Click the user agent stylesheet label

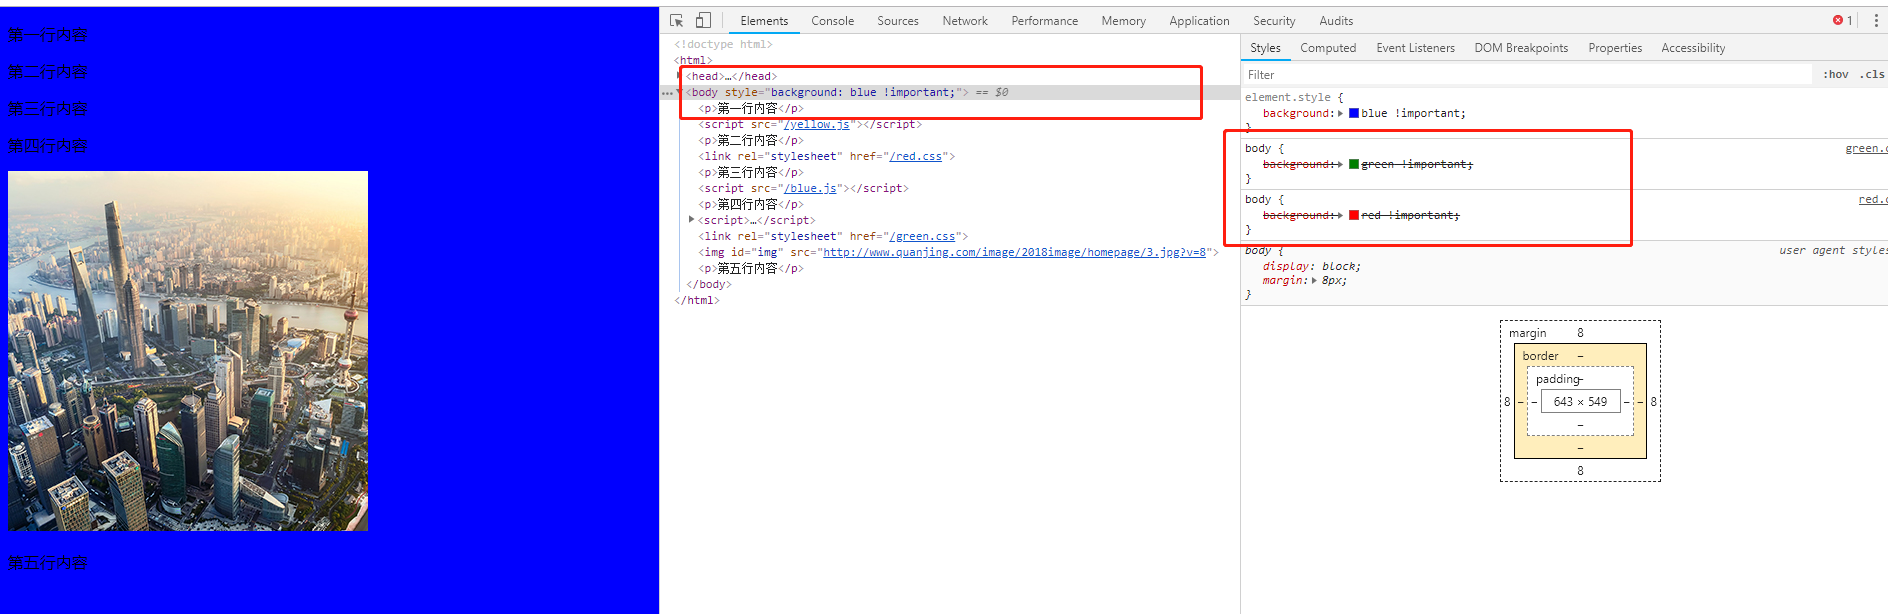pyautogui.click(x=1833, y=251)
